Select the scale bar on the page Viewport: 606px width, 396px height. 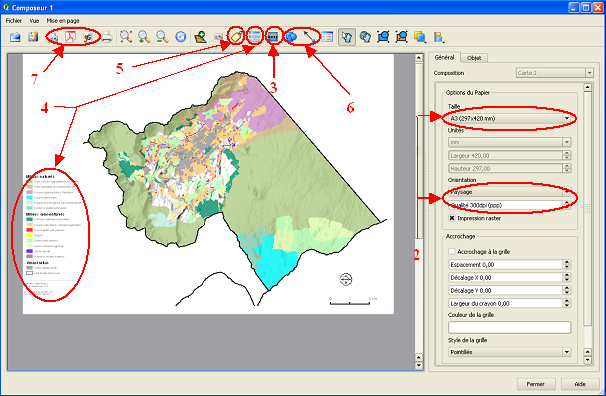pyautogui.click(x=353, y=301)
